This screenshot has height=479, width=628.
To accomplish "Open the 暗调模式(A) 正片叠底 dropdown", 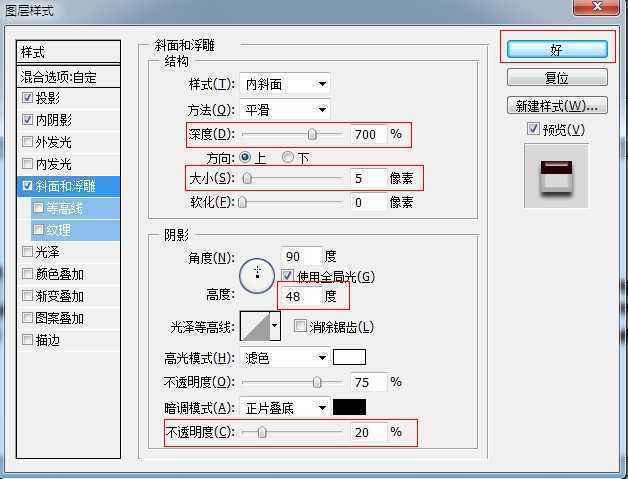I will coord(285,408).
